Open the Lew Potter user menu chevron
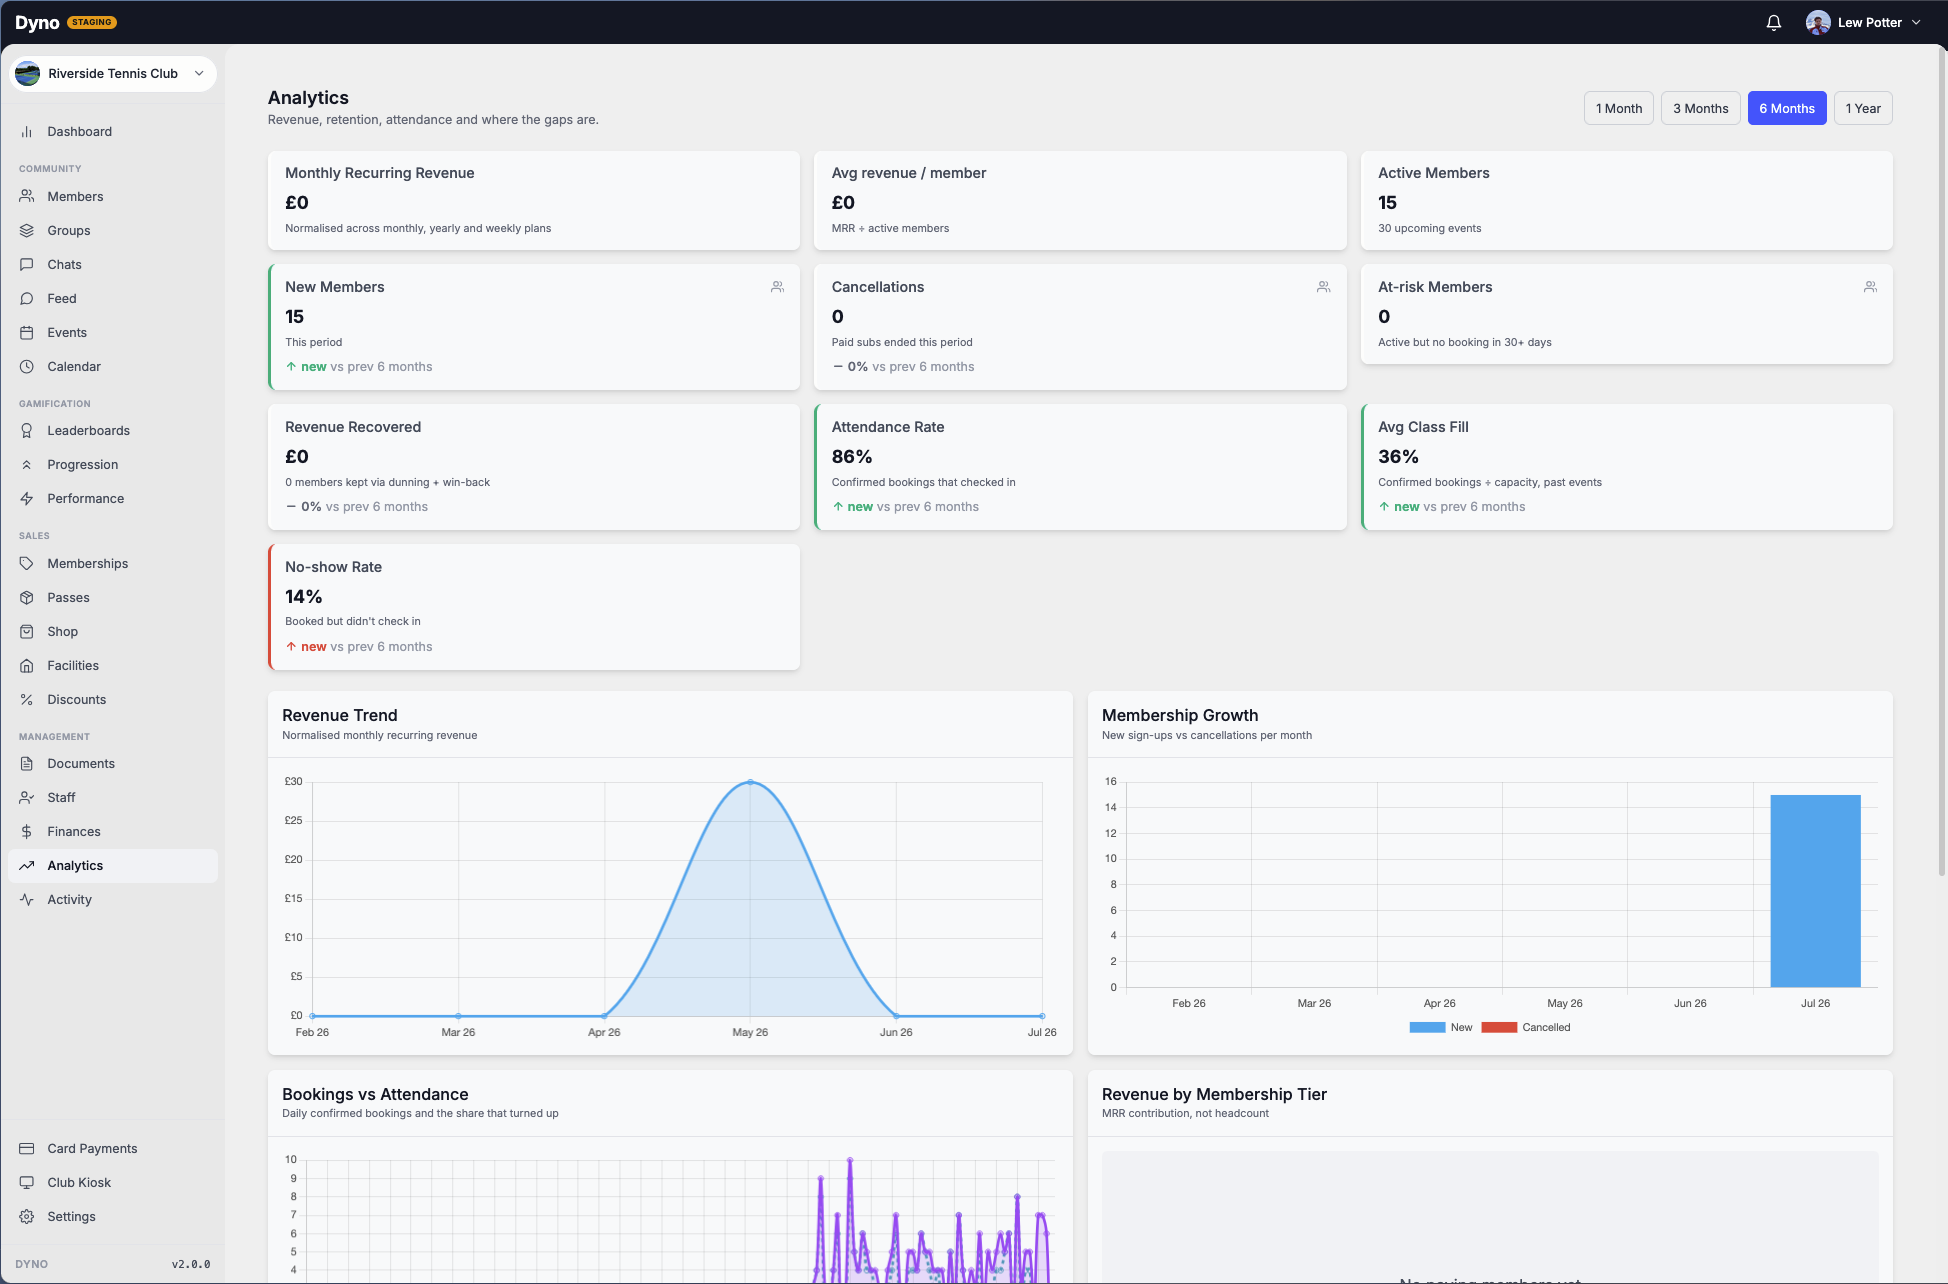The width and height of the screenshot is (1948, 1284). [1916, 23]
